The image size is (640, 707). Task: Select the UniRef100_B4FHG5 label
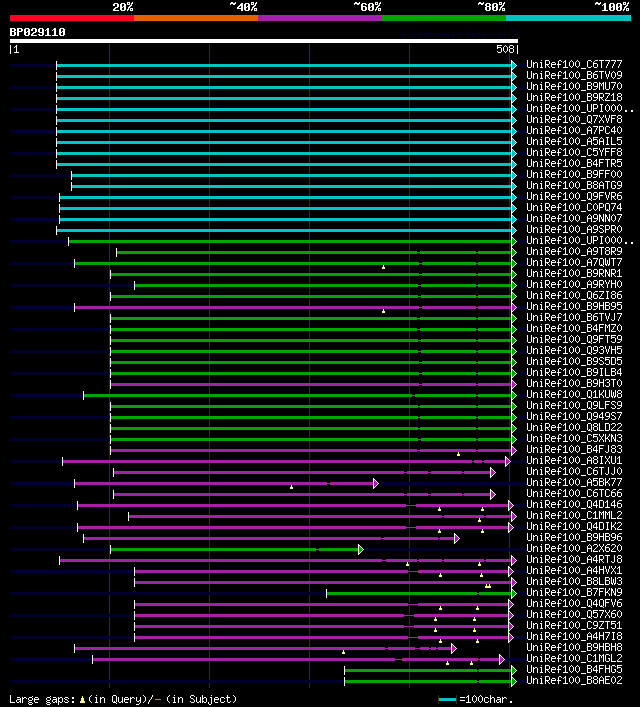tap(574, 670)
